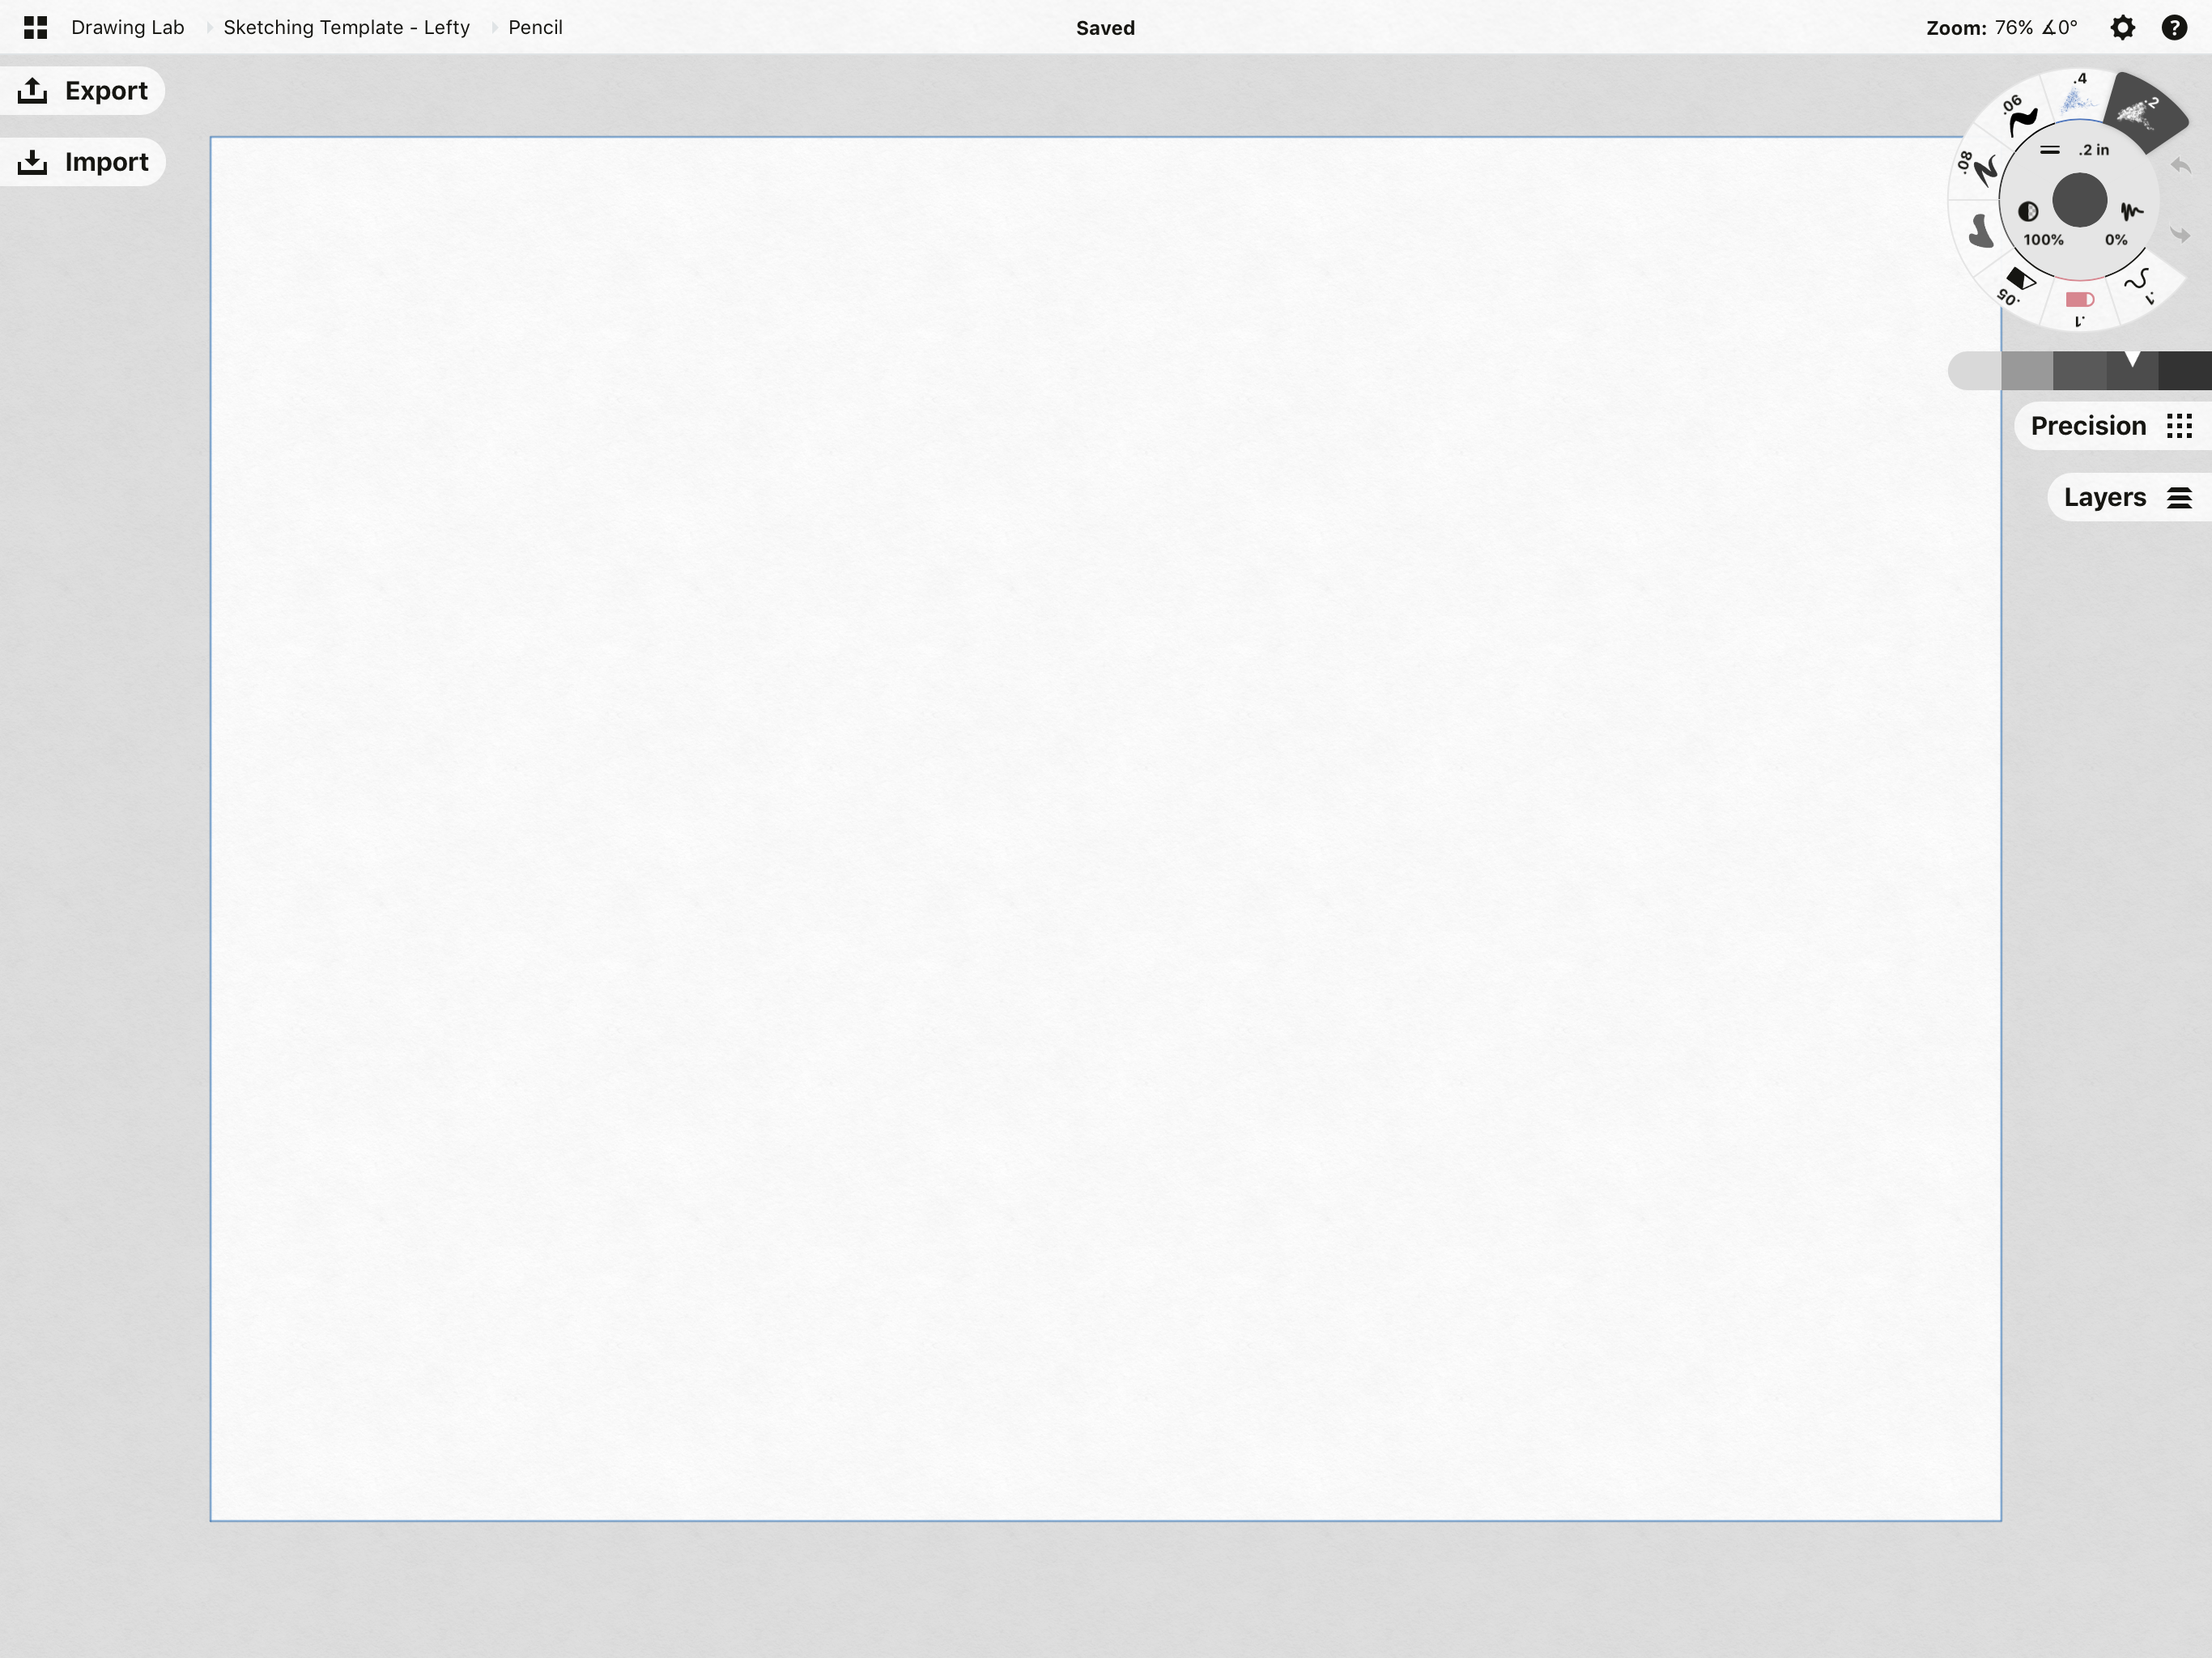The width and height of the screenshot is (2212, 1658).
Task: Click the undo arrow beside the tool wheel
Action: coord(2180,167)
